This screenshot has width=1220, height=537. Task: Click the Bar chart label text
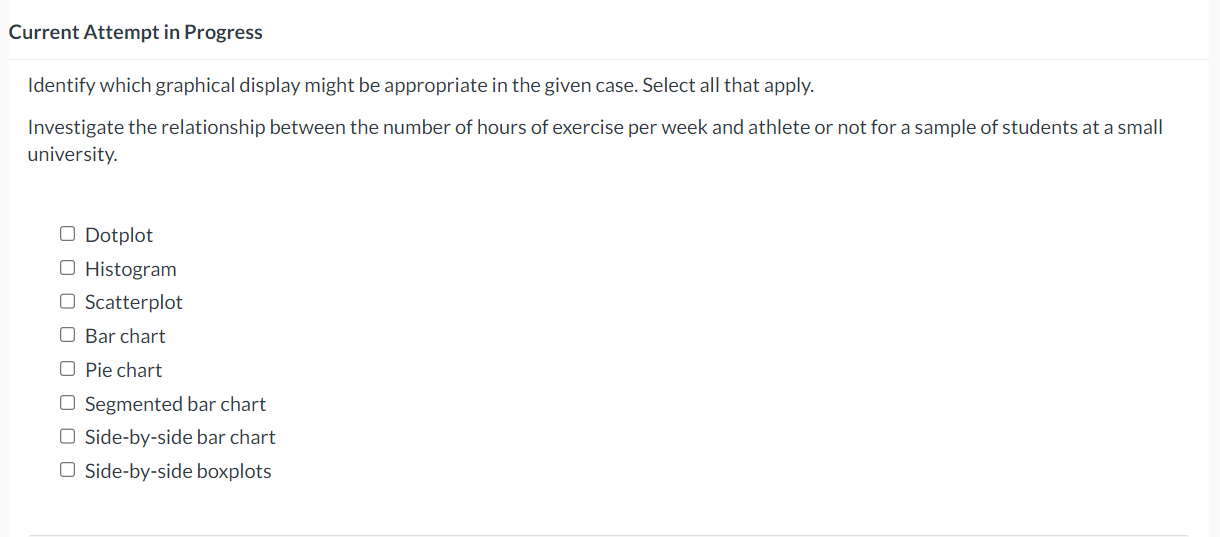coord(125,336)
